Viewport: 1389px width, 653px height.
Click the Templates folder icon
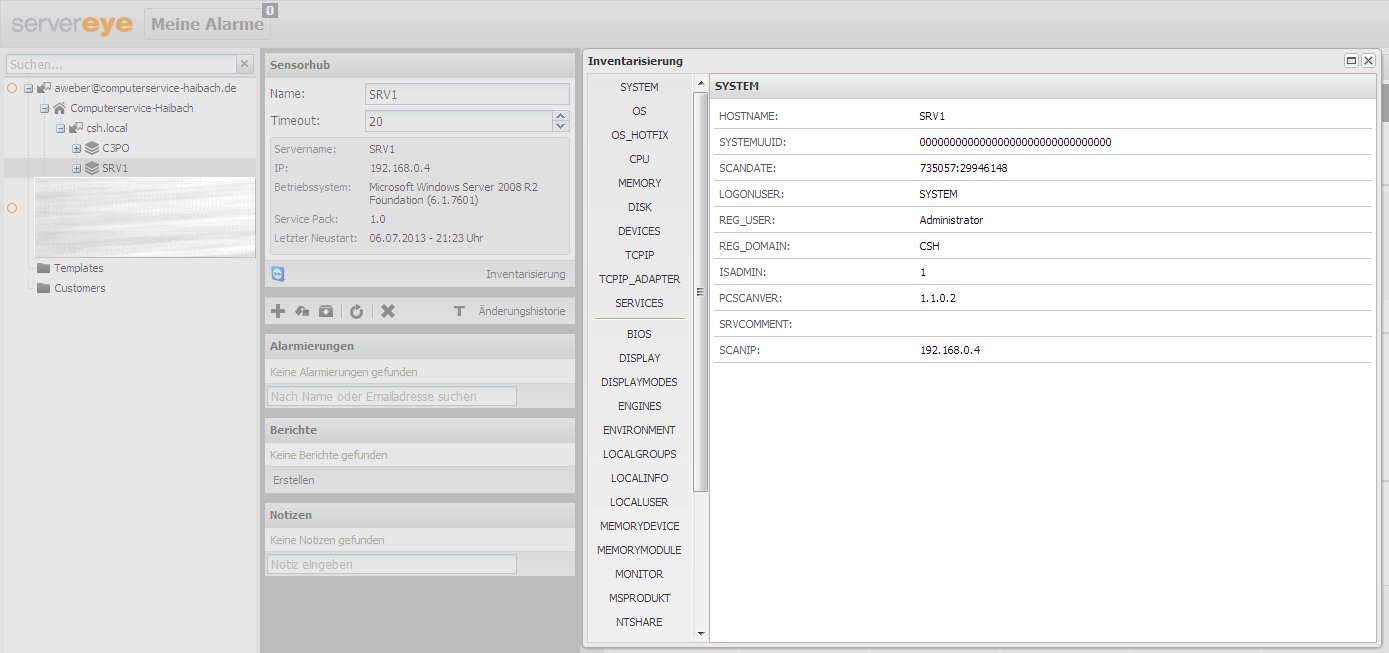click(43, 268)
